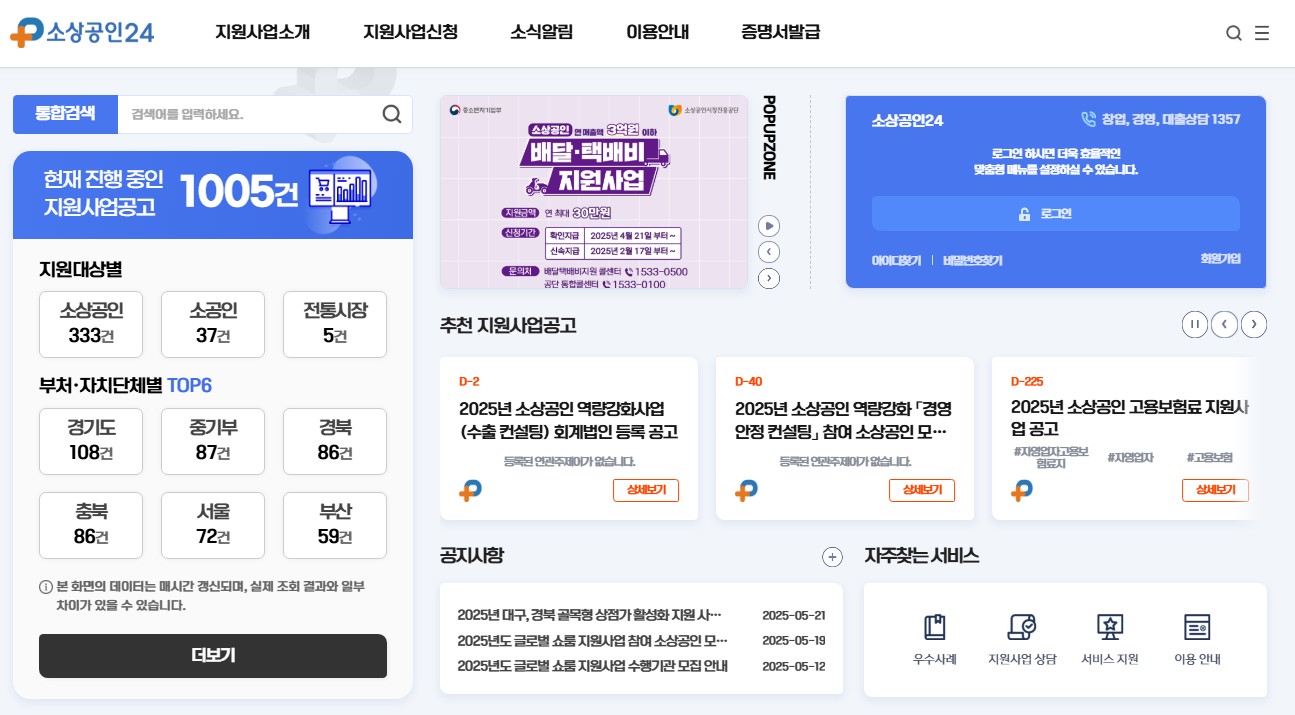Screen dimensions: 1295x715
Task: Pause the recommended notices carousel
Action: (1195, 324)
